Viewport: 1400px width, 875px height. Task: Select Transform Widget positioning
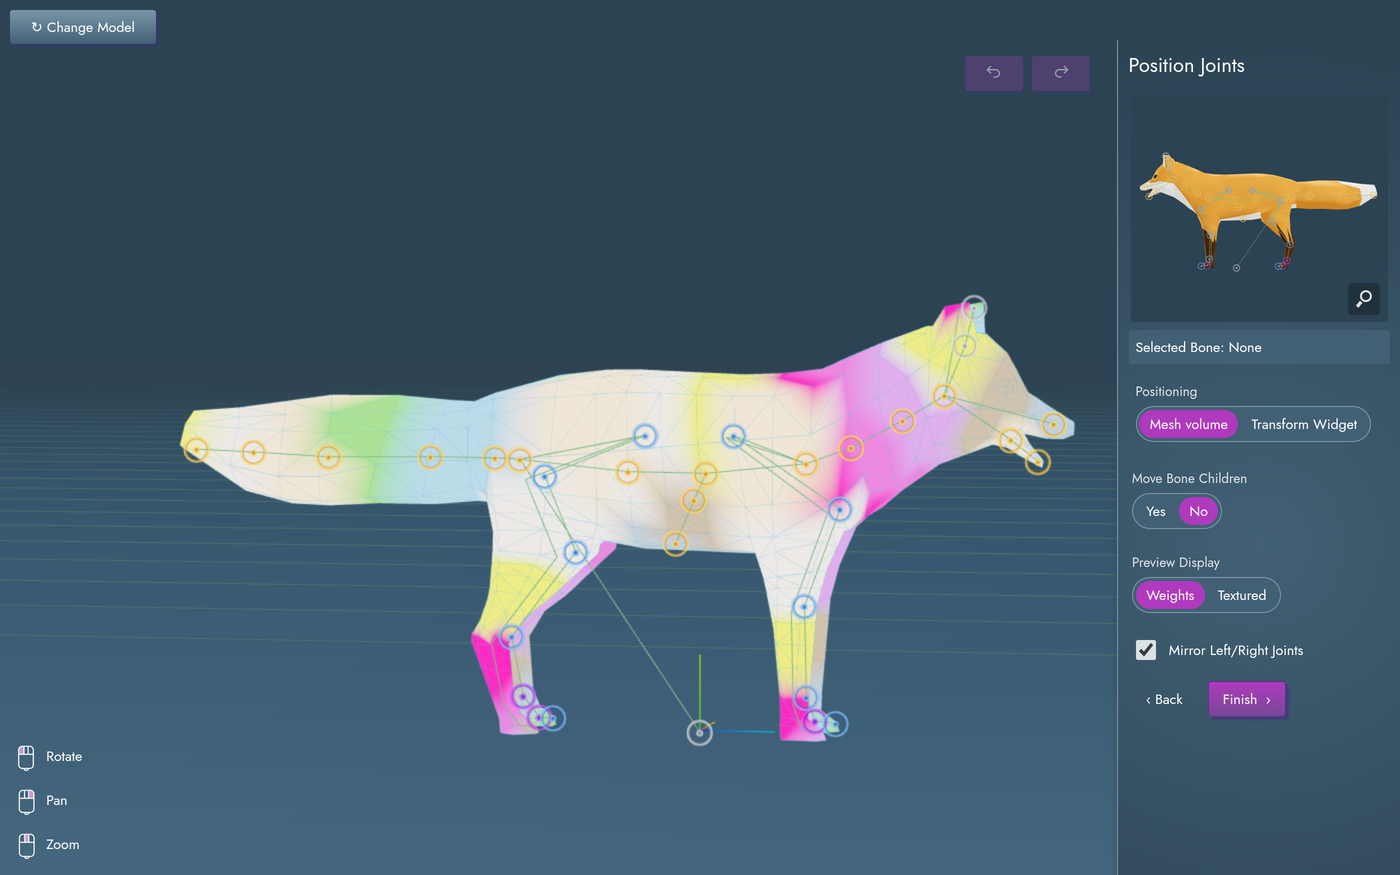[x=1304, y=424]
